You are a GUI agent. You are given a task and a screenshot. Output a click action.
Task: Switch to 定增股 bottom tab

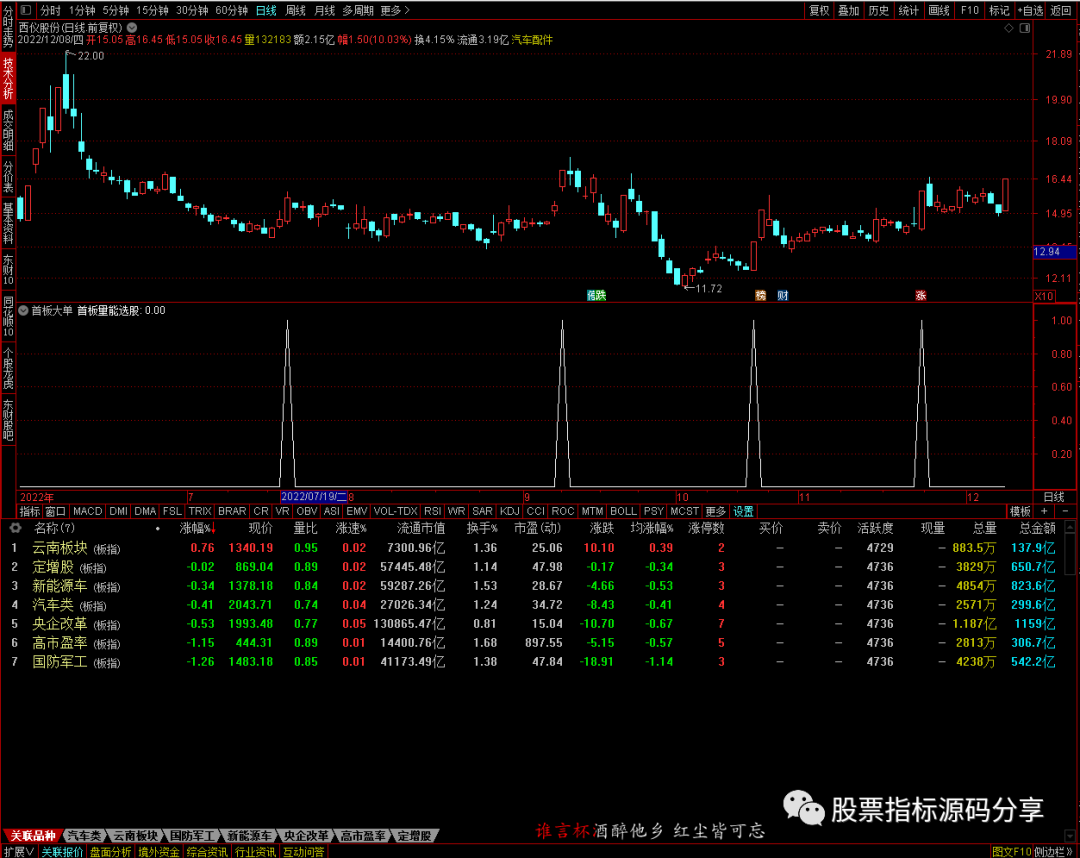point(415,836)
